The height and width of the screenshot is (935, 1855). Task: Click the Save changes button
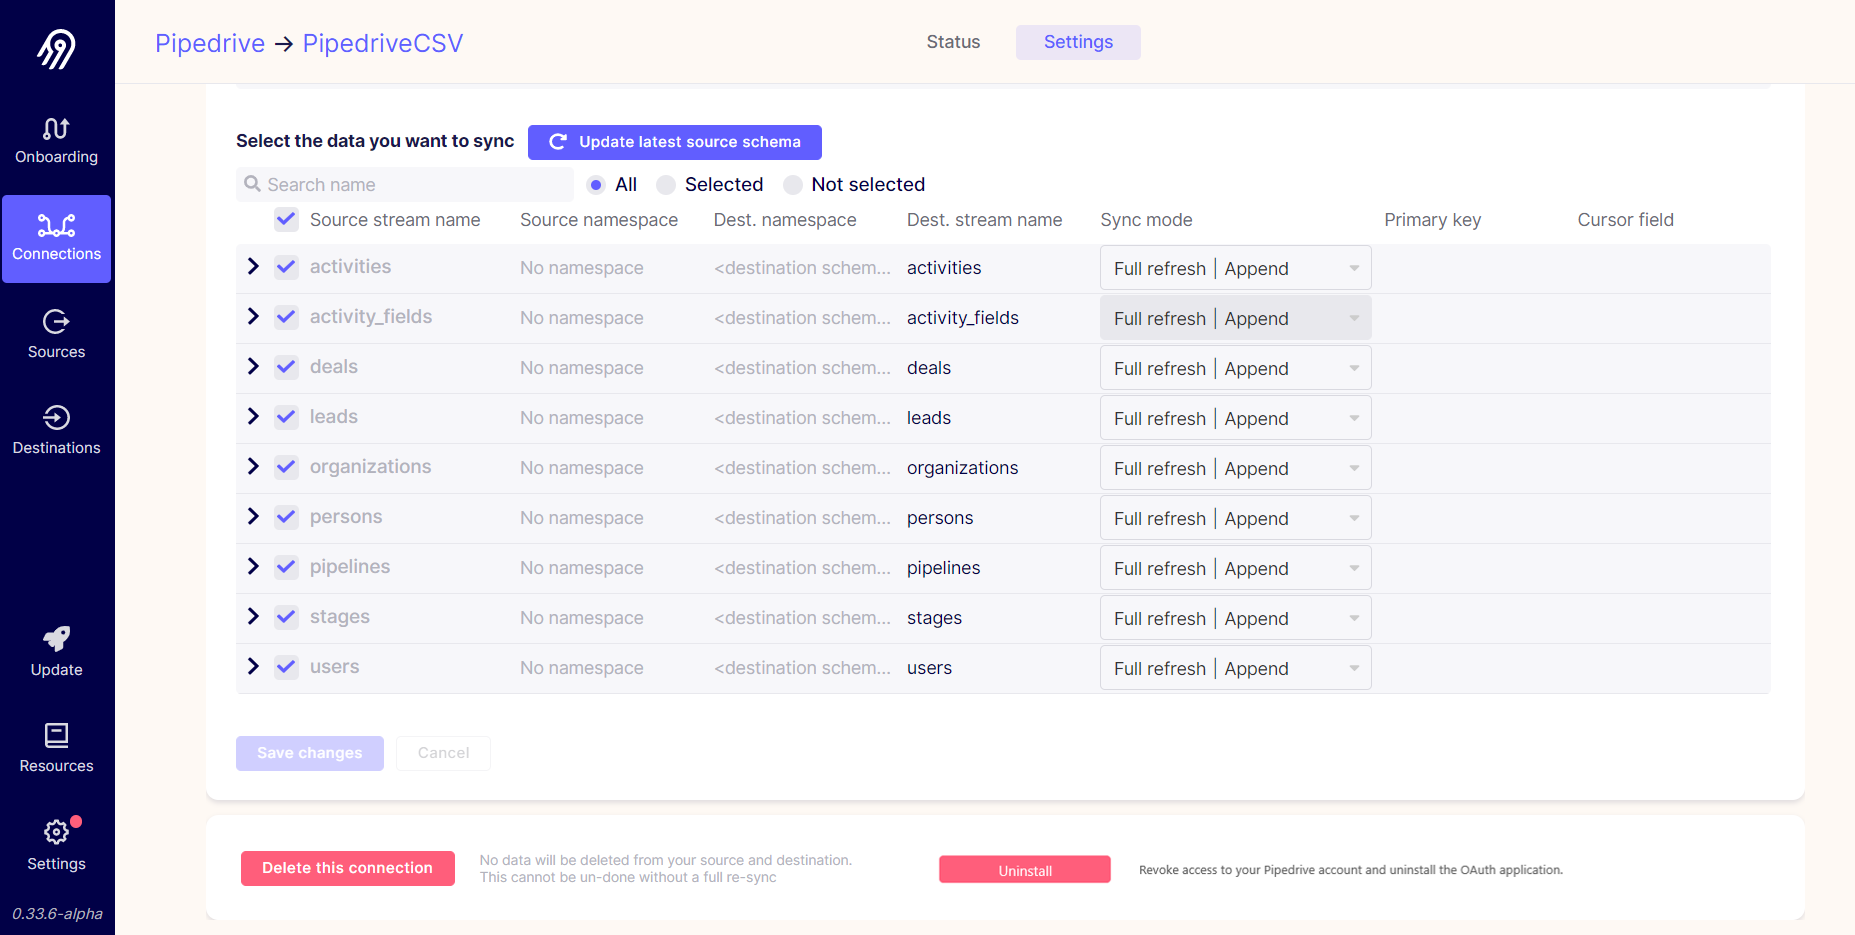pos(310,753)
